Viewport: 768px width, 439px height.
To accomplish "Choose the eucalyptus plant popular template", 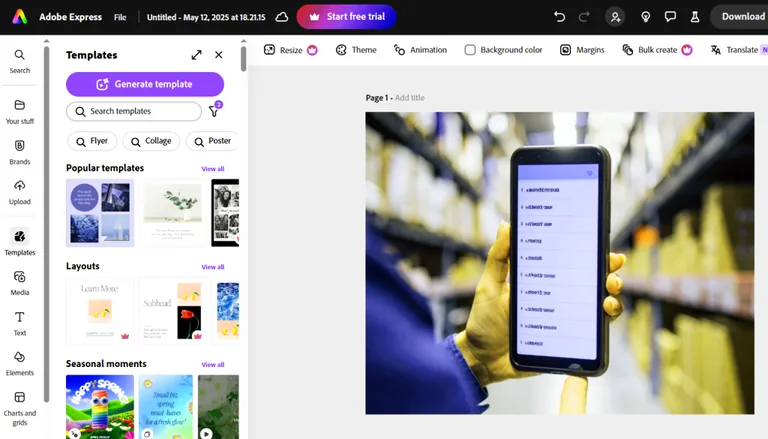I will click(x=172, y=213).
